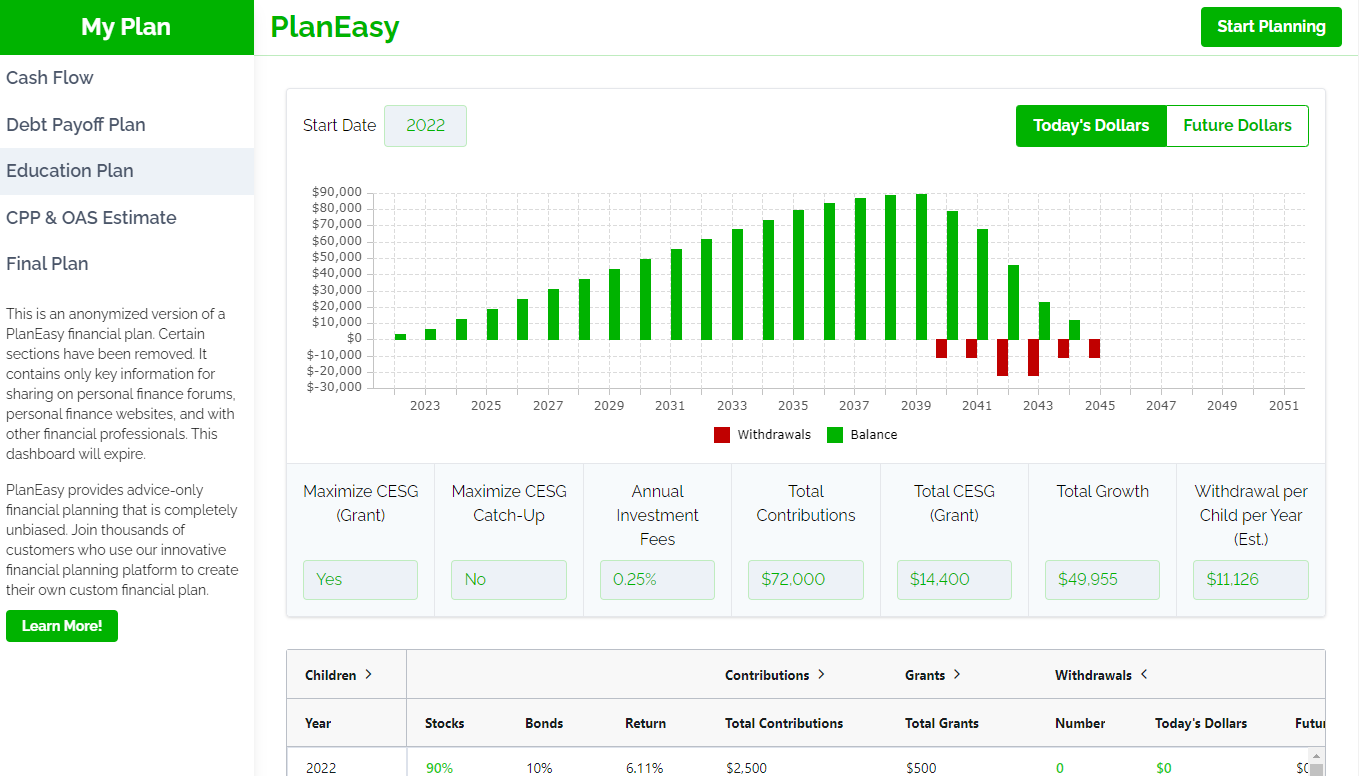This screenshot has height=776, width=1359.
Task: Click the 10% bonds cell
Action: pos(539,768)
